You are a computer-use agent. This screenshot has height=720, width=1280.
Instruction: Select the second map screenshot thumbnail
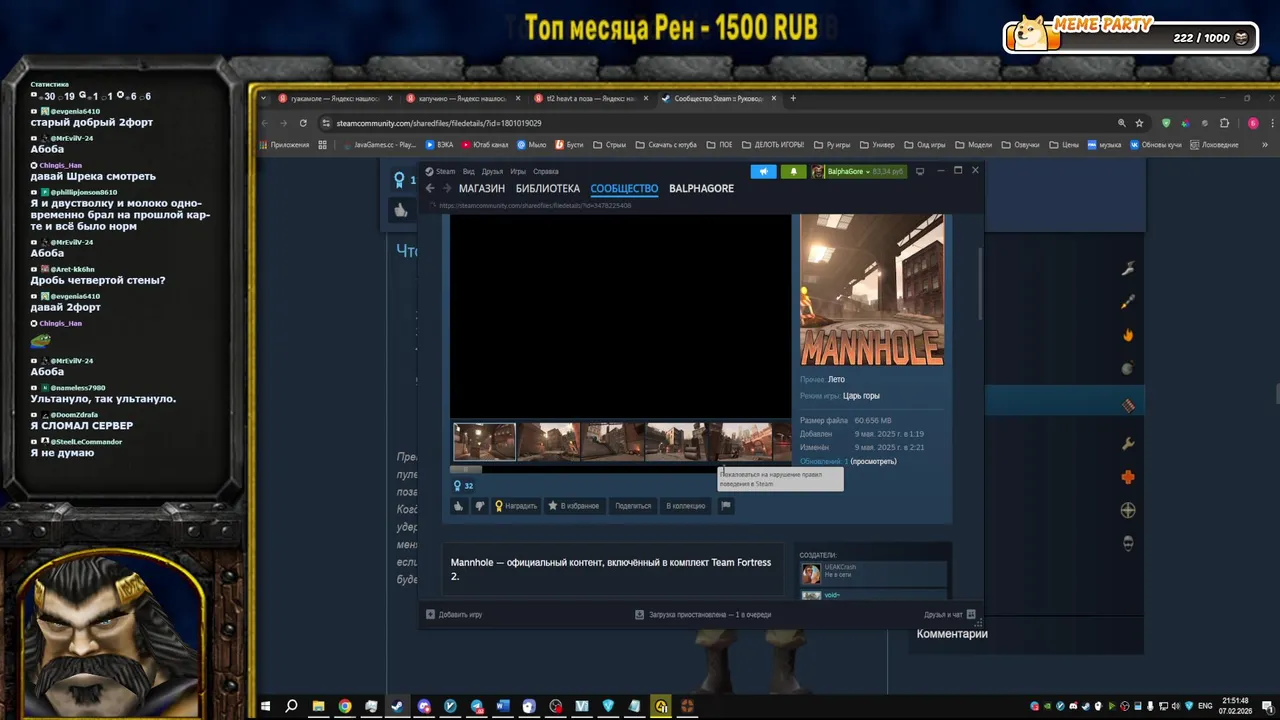pyautogui.click(x=549, y=442)
